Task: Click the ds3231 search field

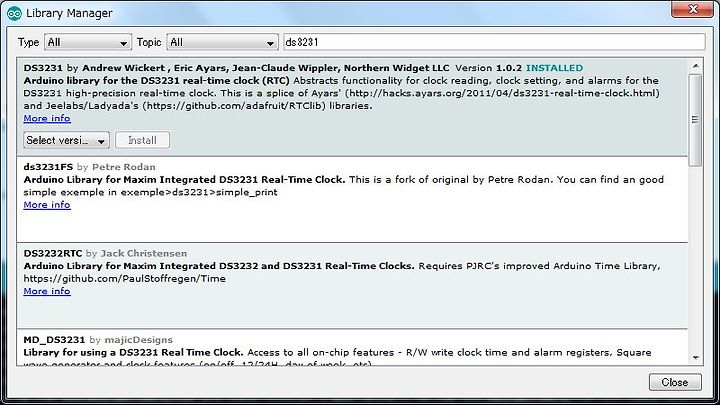Action: [x=494, y=42]
